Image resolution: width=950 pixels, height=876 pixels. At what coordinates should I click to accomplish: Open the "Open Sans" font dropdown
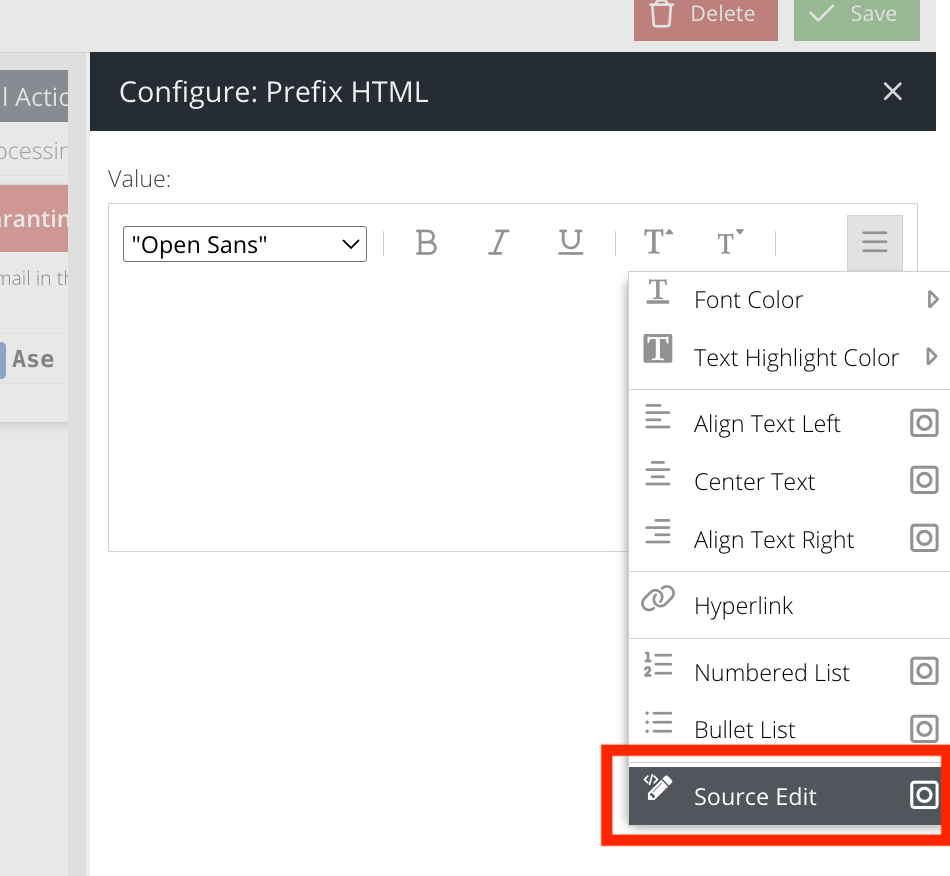point(245,244)
